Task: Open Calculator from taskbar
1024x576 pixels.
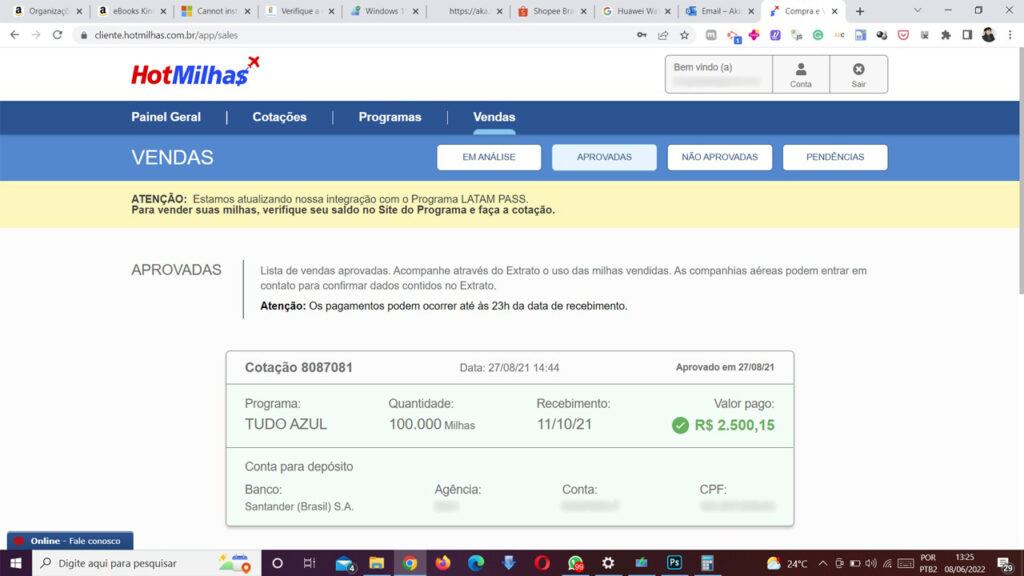Action: tap(707, 563)
